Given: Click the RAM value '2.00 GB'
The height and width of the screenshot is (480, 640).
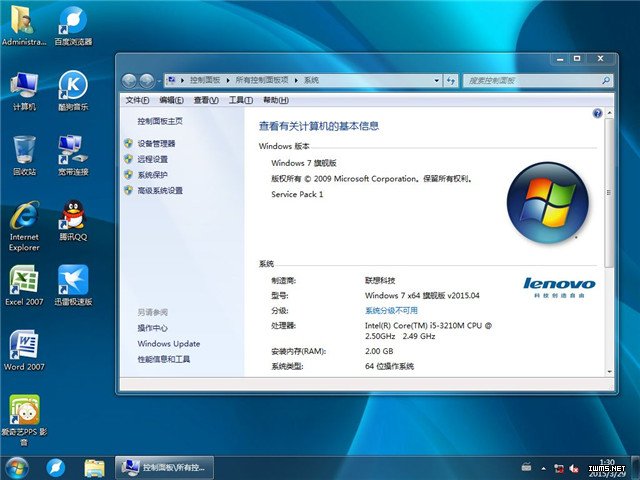Looking at the screenshot, I should 379,351.
